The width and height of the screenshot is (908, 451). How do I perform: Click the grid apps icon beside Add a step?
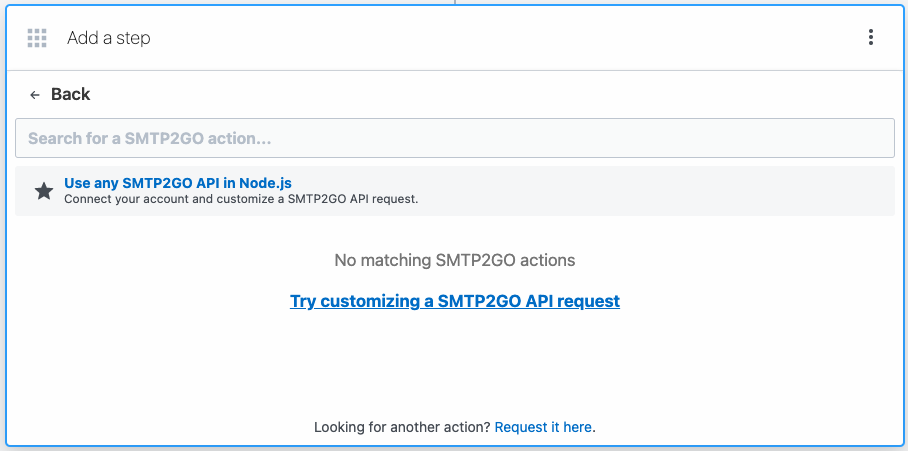[37, 38]
